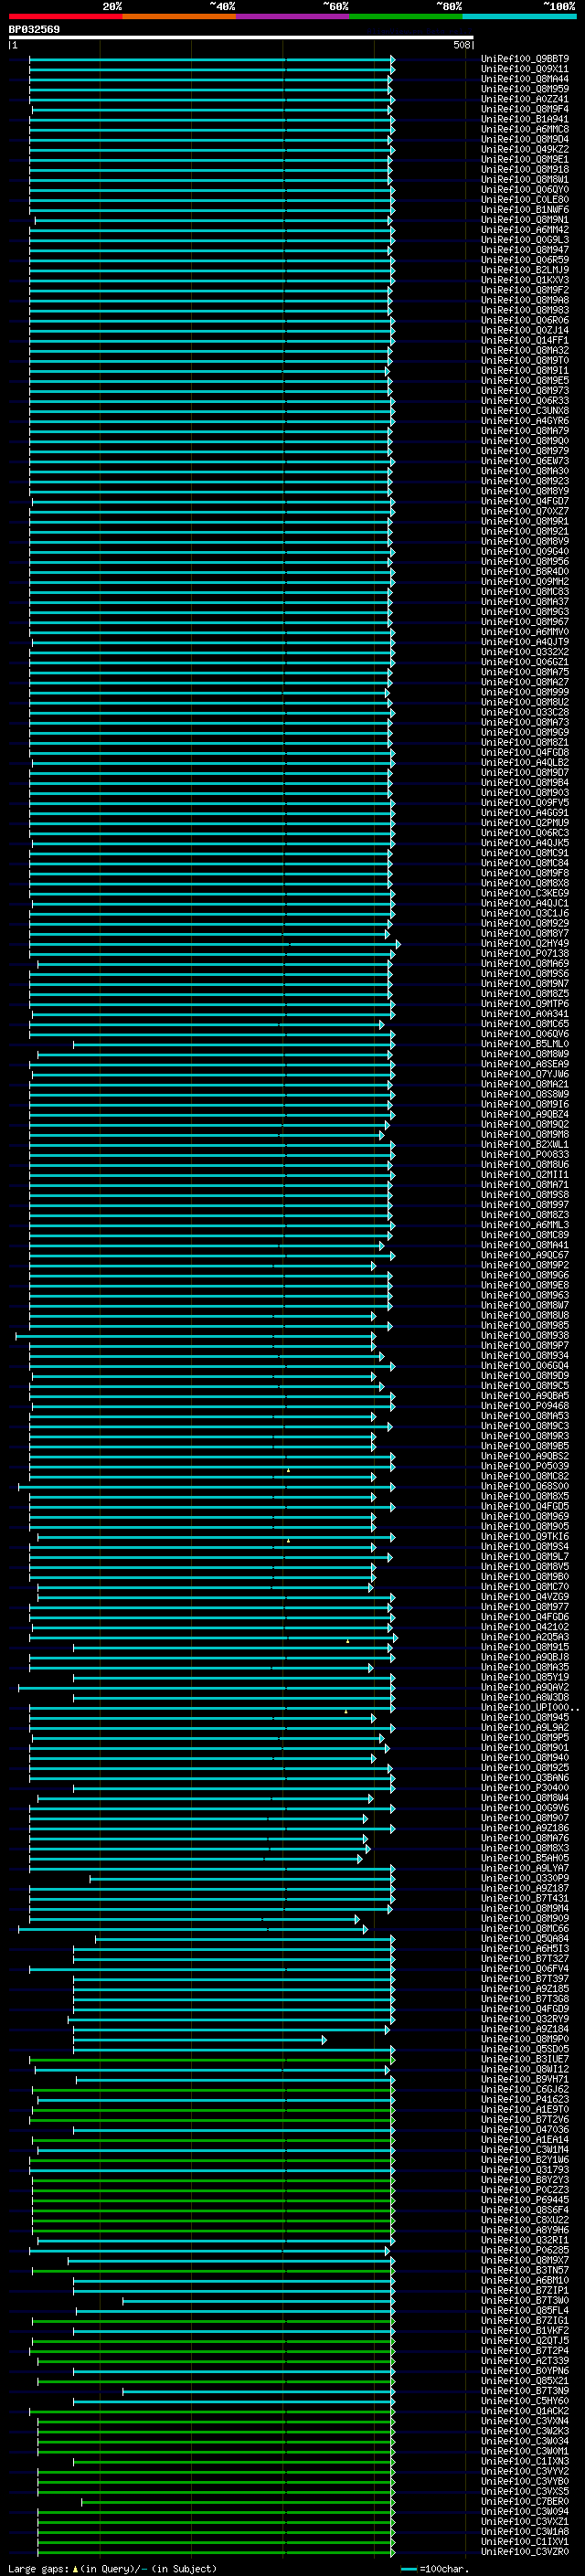This screenshot has width=585, height=2576.
Task: Select hit UniRef100_B2XWL1
Action: (525, 1145)
